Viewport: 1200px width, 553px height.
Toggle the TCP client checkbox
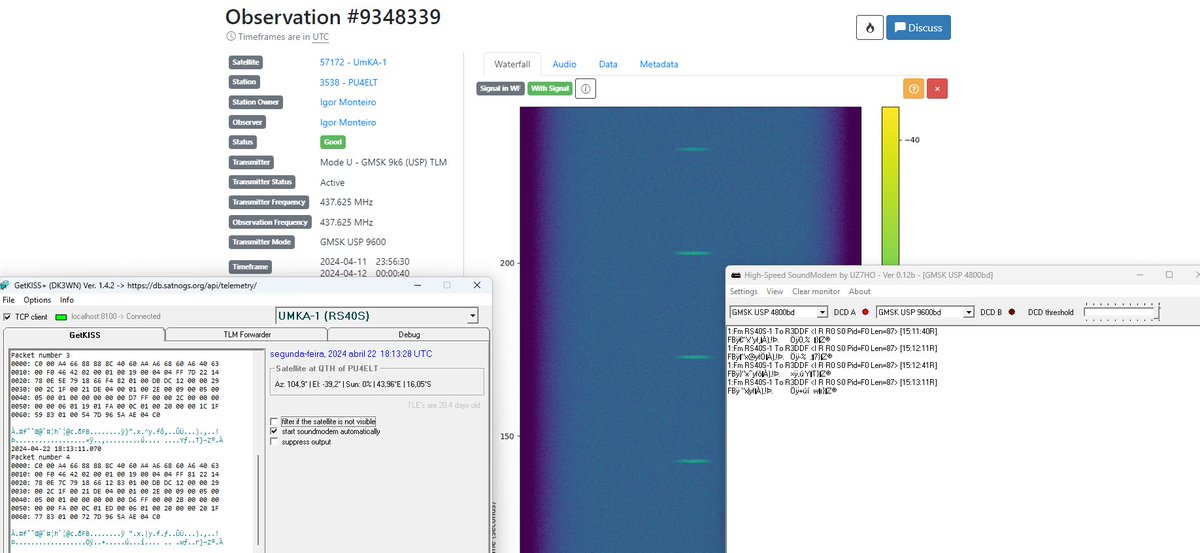(9, 317)
